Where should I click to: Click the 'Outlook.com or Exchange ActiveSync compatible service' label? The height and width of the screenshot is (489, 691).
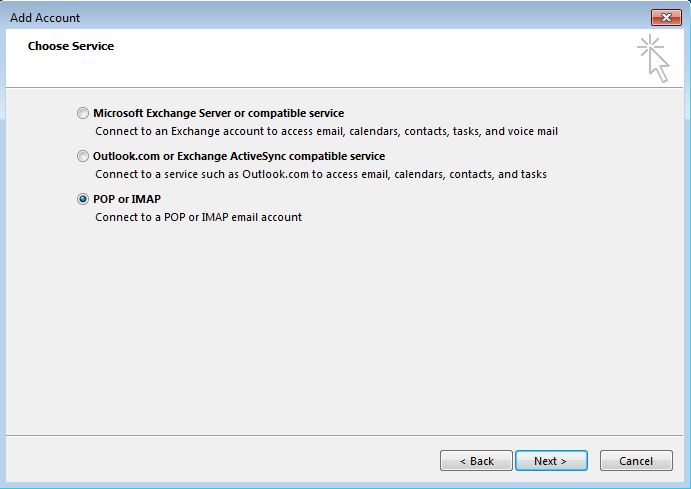(238, 157)
